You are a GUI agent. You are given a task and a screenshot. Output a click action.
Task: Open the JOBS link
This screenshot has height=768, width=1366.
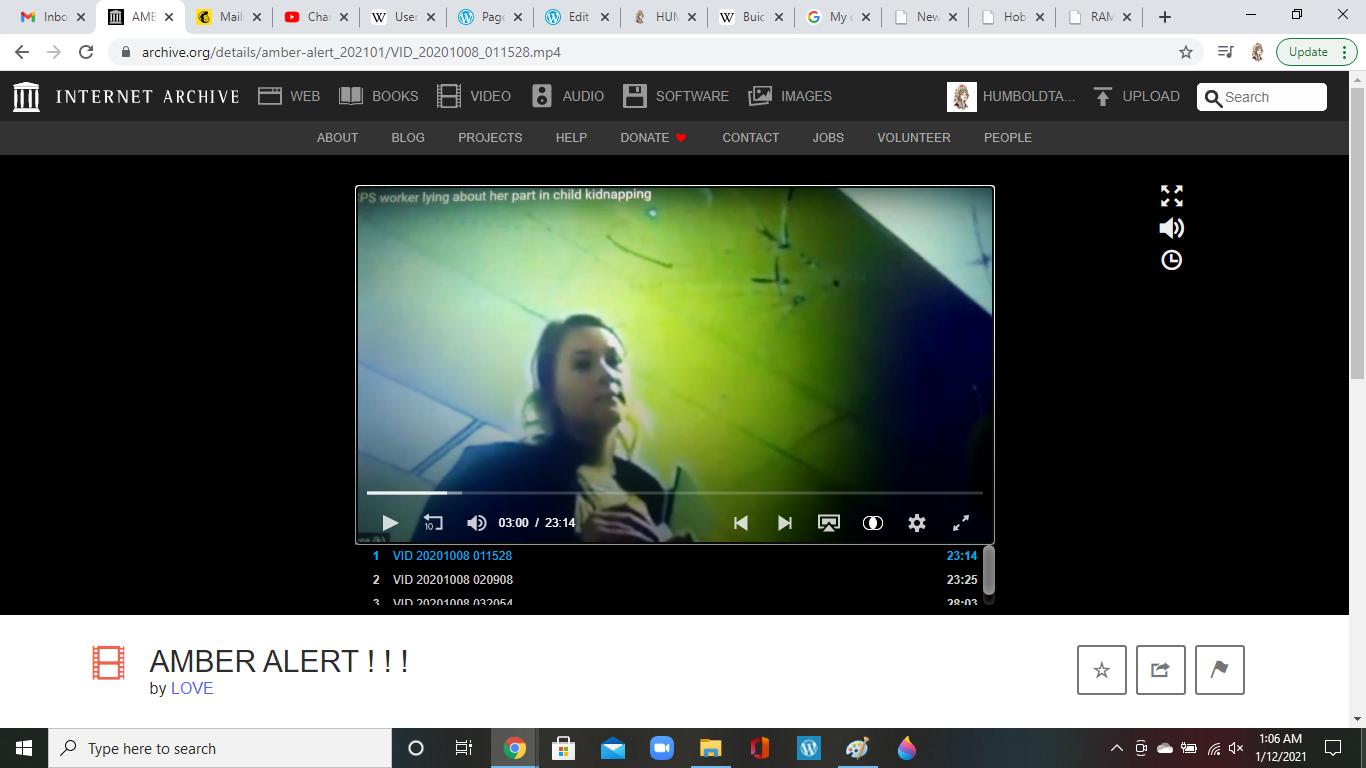point(828,138)
